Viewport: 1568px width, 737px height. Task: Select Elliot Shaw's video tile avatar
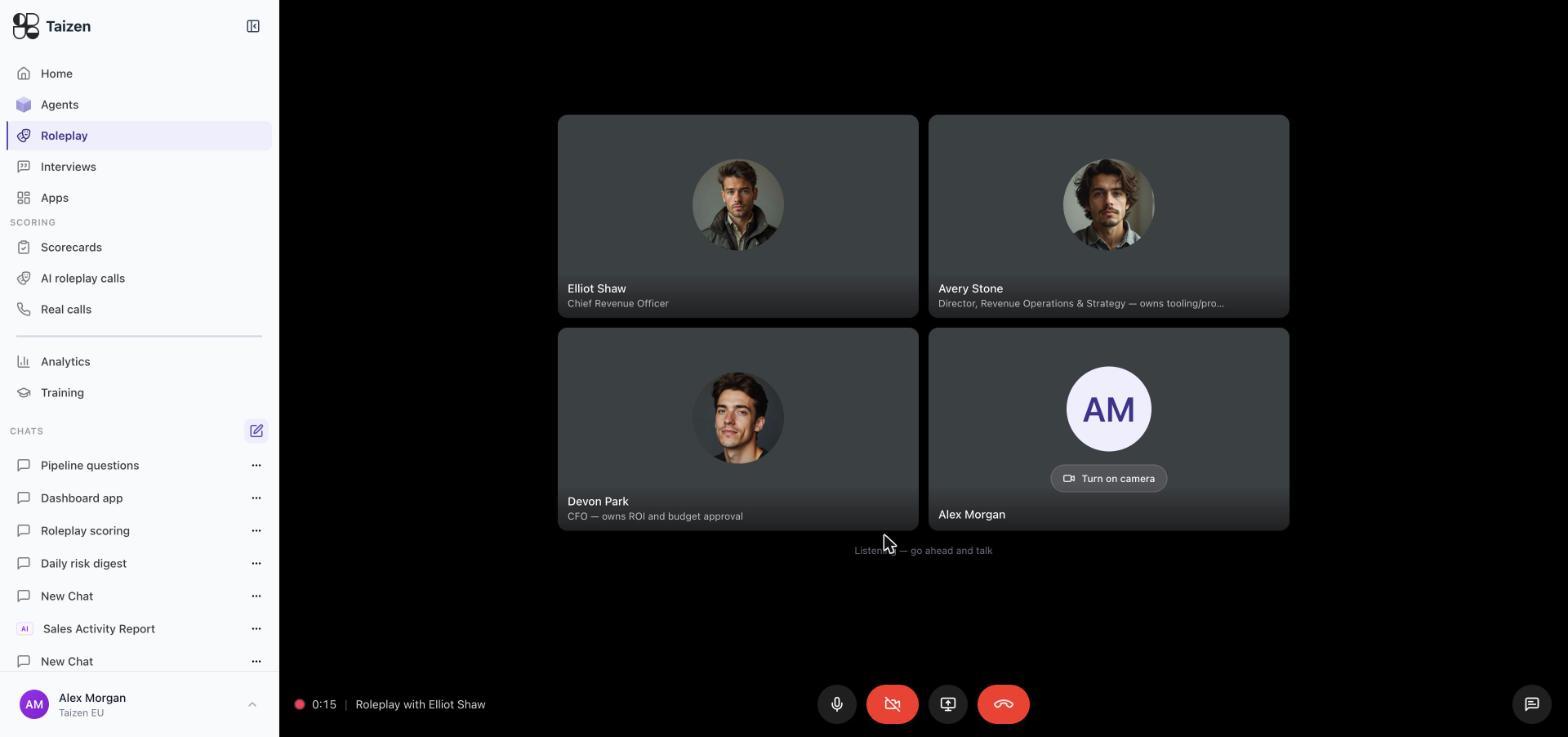coord(738,205)
